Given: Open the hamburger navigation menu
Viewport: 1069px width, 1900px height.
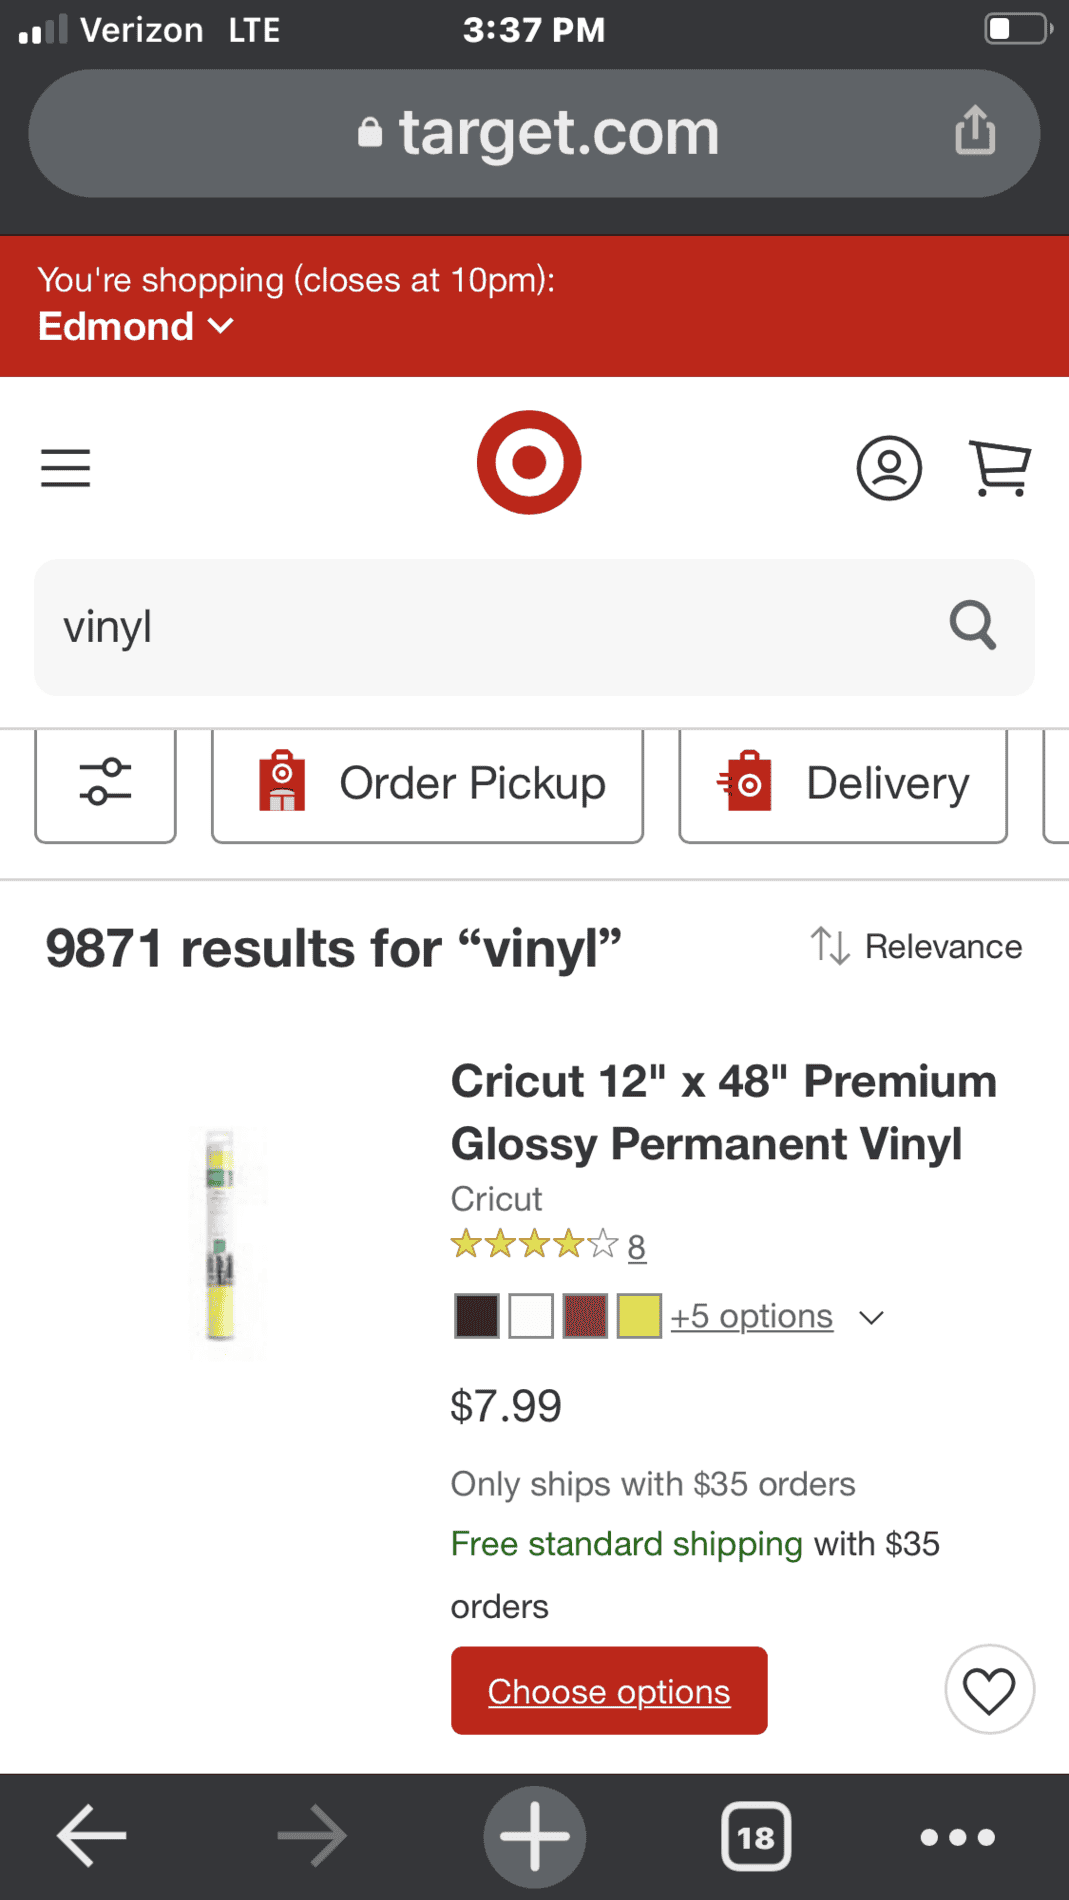Looking at the screenshot, I should (x=65, y=468).
